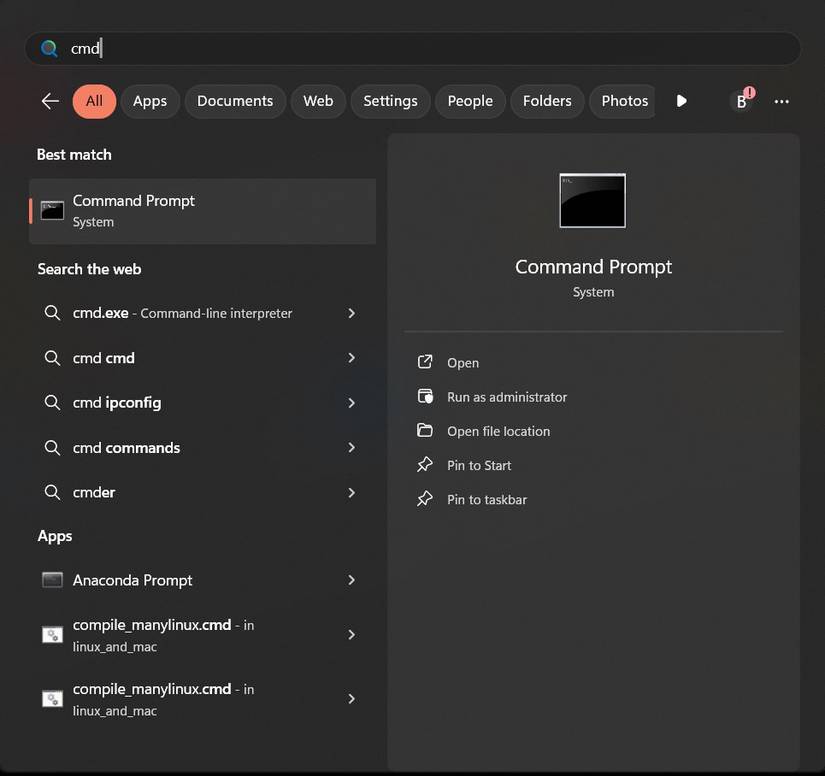Click the search text field containing cmd
825x776 pixels.
(413, 48)
